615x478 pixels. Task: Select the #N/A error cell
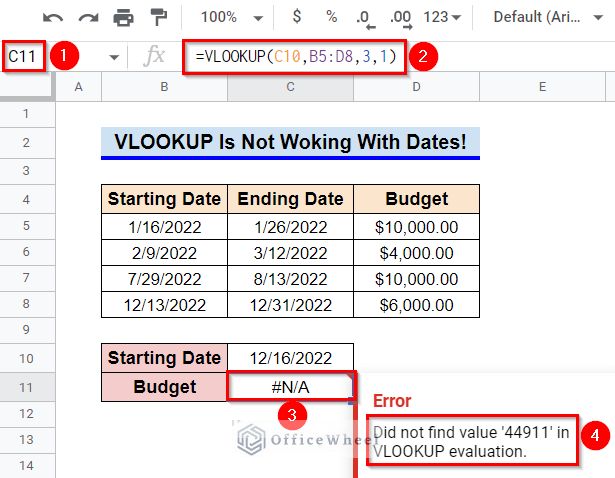(x=290, y=387)
